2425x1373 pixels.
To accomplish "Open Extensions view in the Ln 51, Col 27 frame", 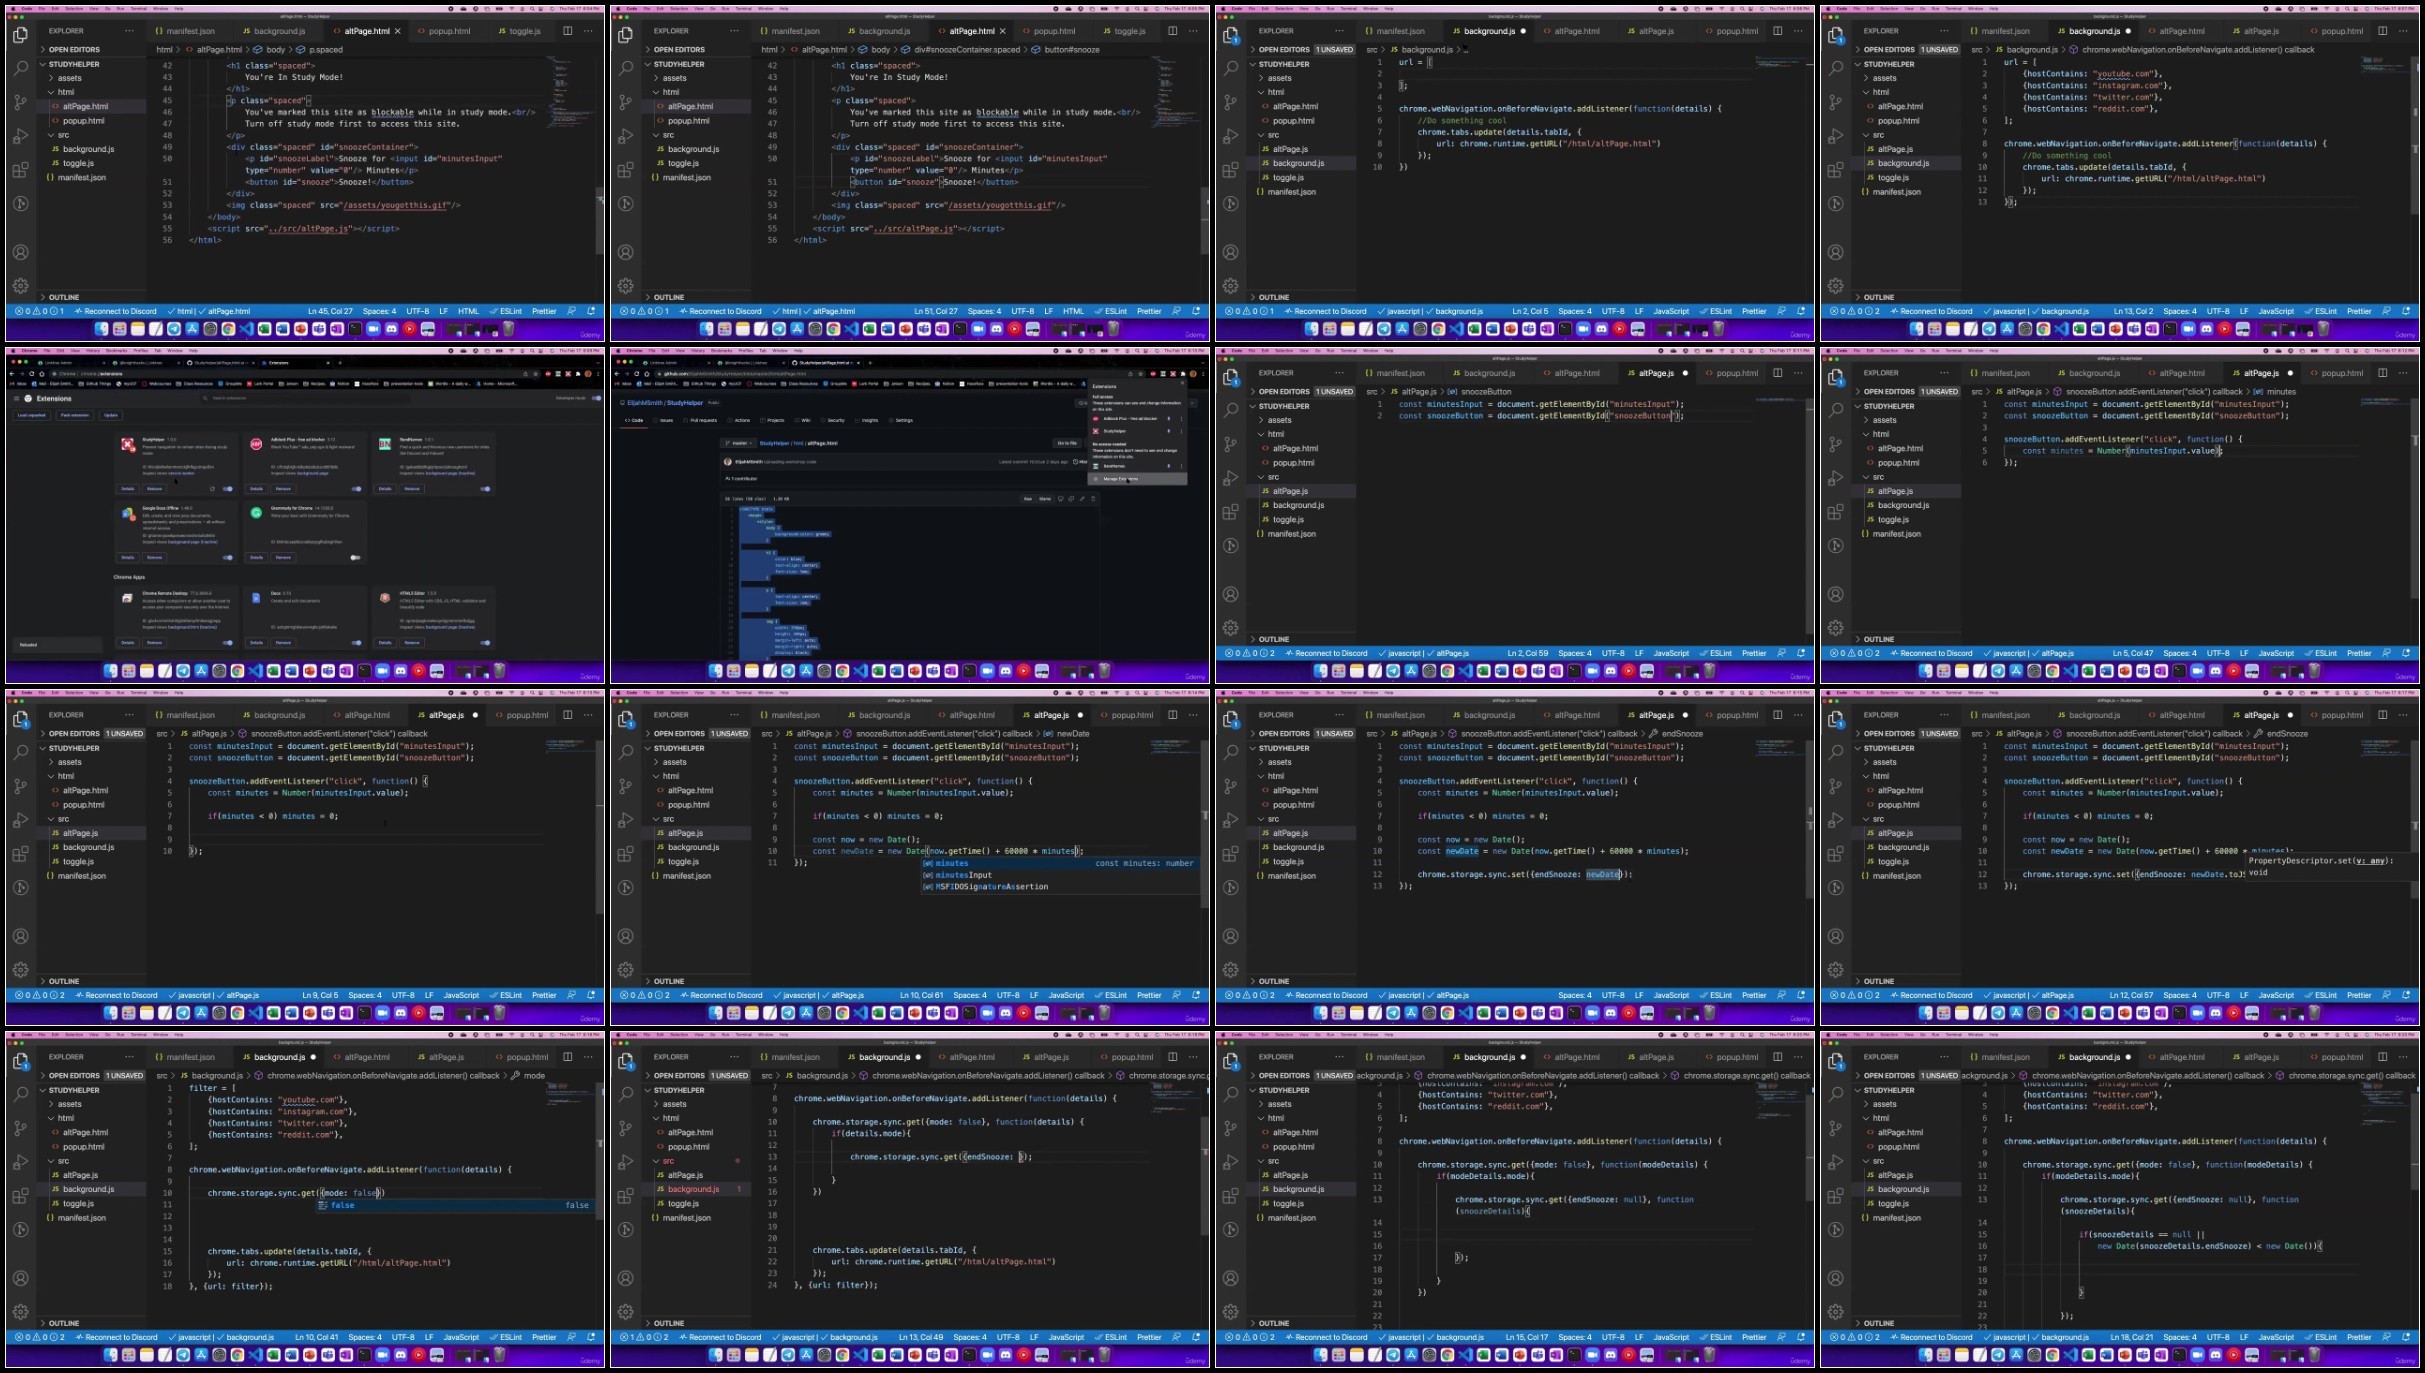I will (626, 170).
